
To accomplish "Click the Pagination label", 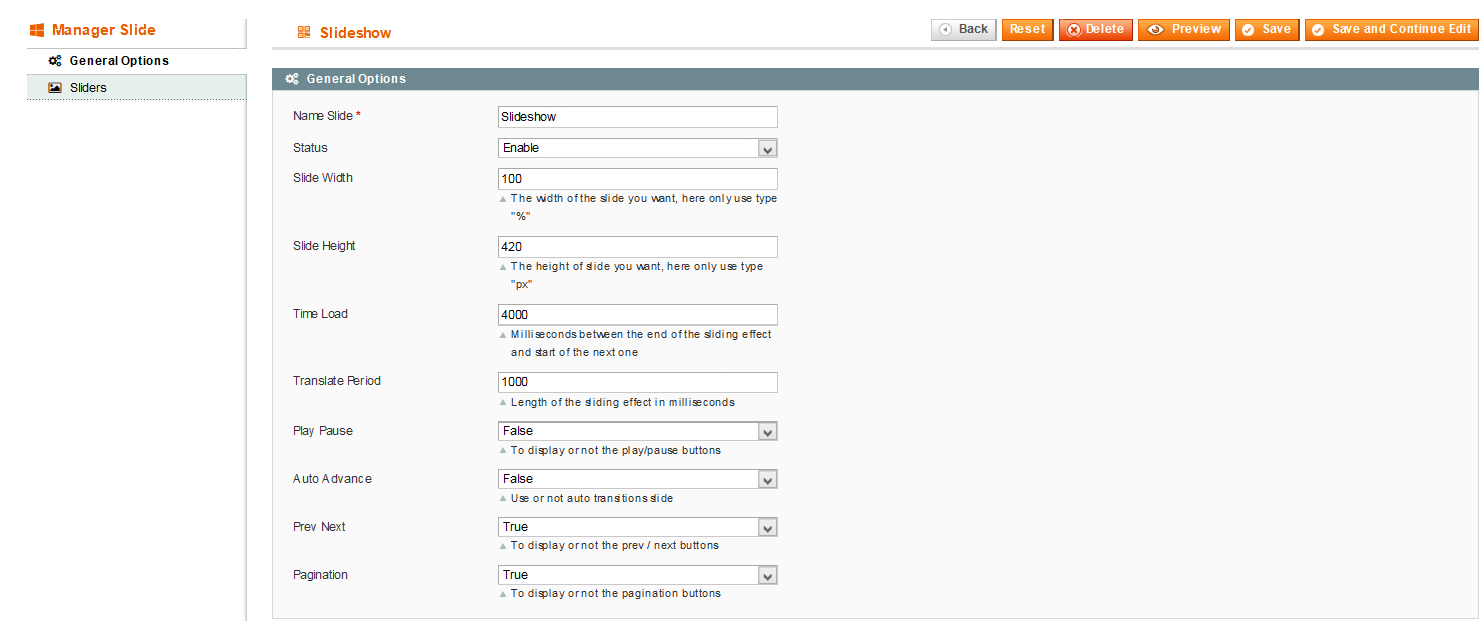I will point(321,575).
